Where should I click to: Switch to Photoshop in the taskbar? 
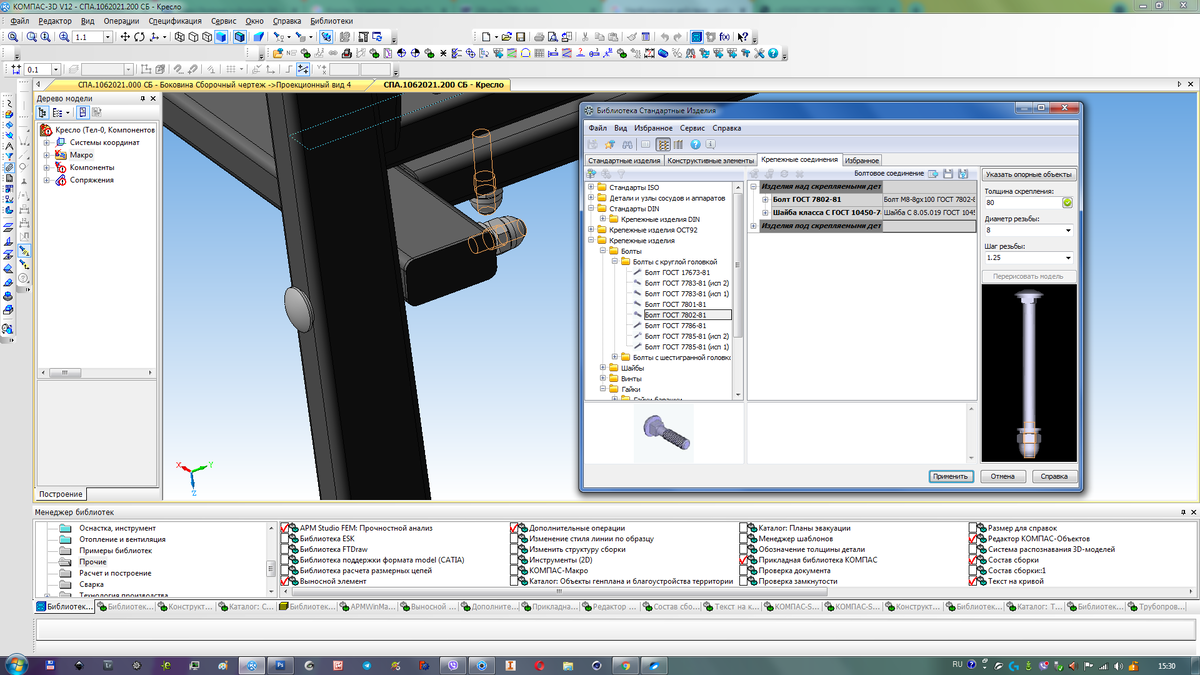tap(280, 664)
